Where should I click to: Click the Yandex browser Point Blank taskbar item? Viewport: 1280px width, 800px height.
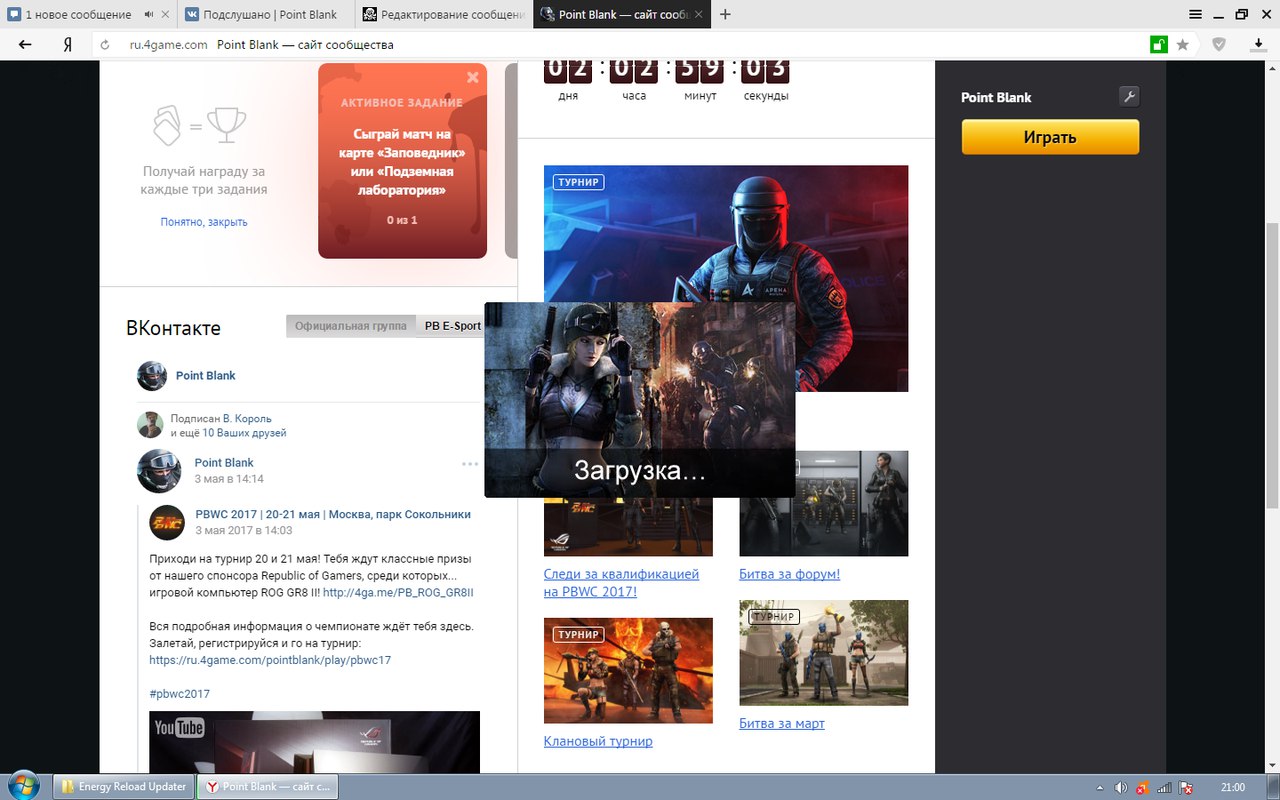coord(267,787)
